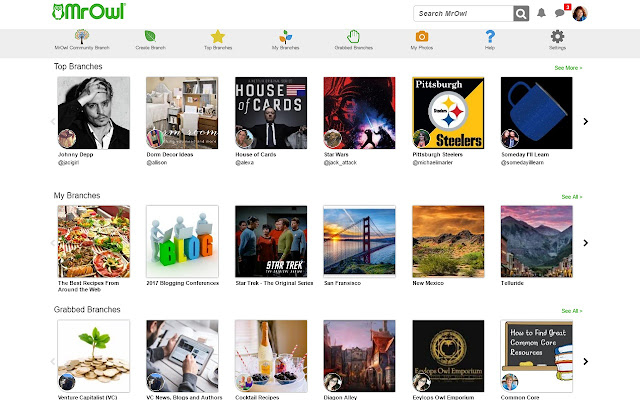Open the Dorm Decor Ideas thumbnail
This screenshot has width=640, height=400.
[182, 113]
